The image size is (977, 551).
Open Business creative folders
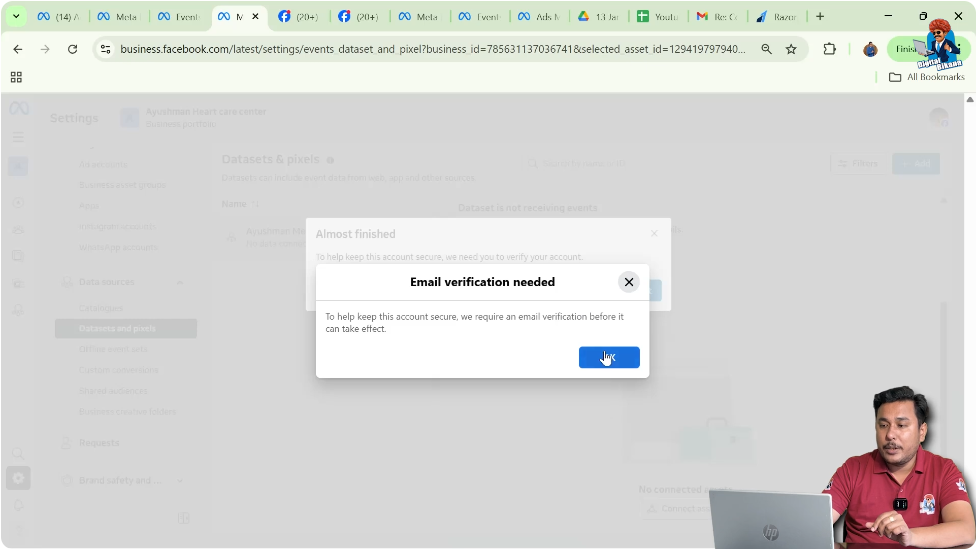pyautogui.click(x=127, y=411)
